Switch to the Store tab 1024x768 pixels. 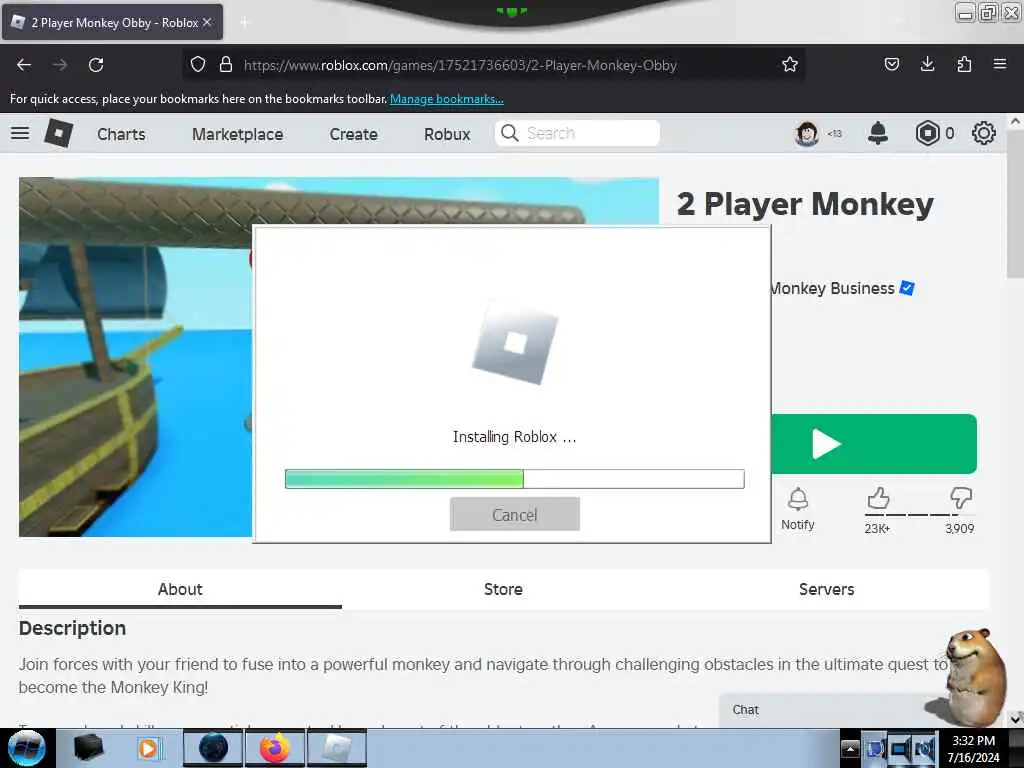coord(503,589)
